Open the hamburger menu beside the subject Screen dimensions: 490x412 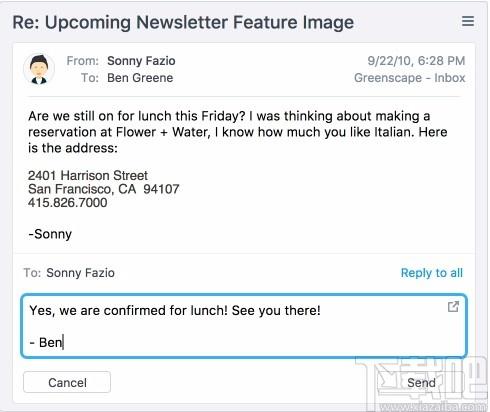468,21
